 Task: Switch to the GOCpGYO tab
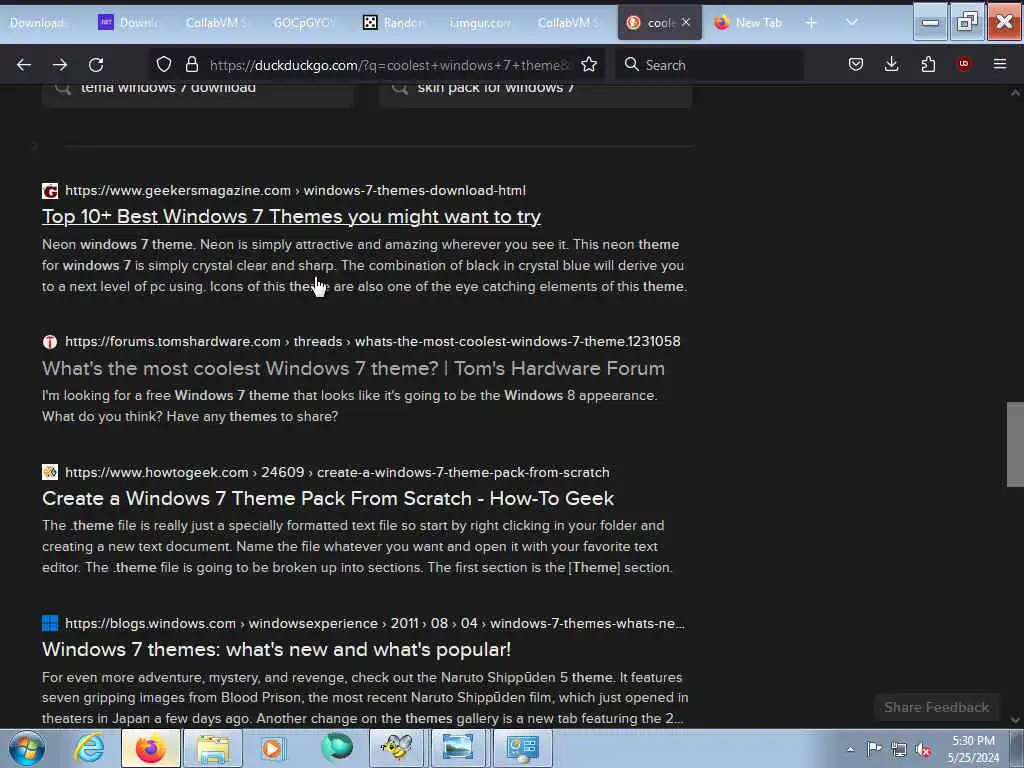click(302, 23)
